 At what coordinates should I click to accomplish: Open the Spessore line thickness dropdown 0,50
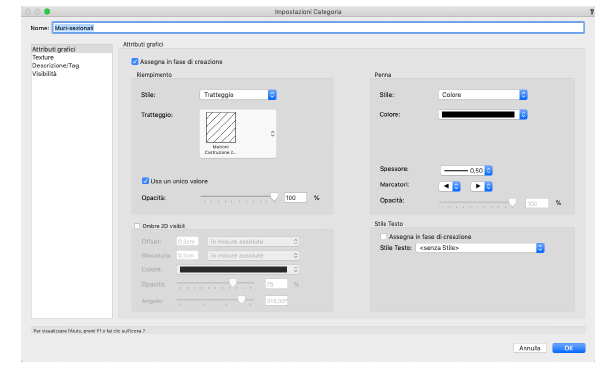click(466, 170)
